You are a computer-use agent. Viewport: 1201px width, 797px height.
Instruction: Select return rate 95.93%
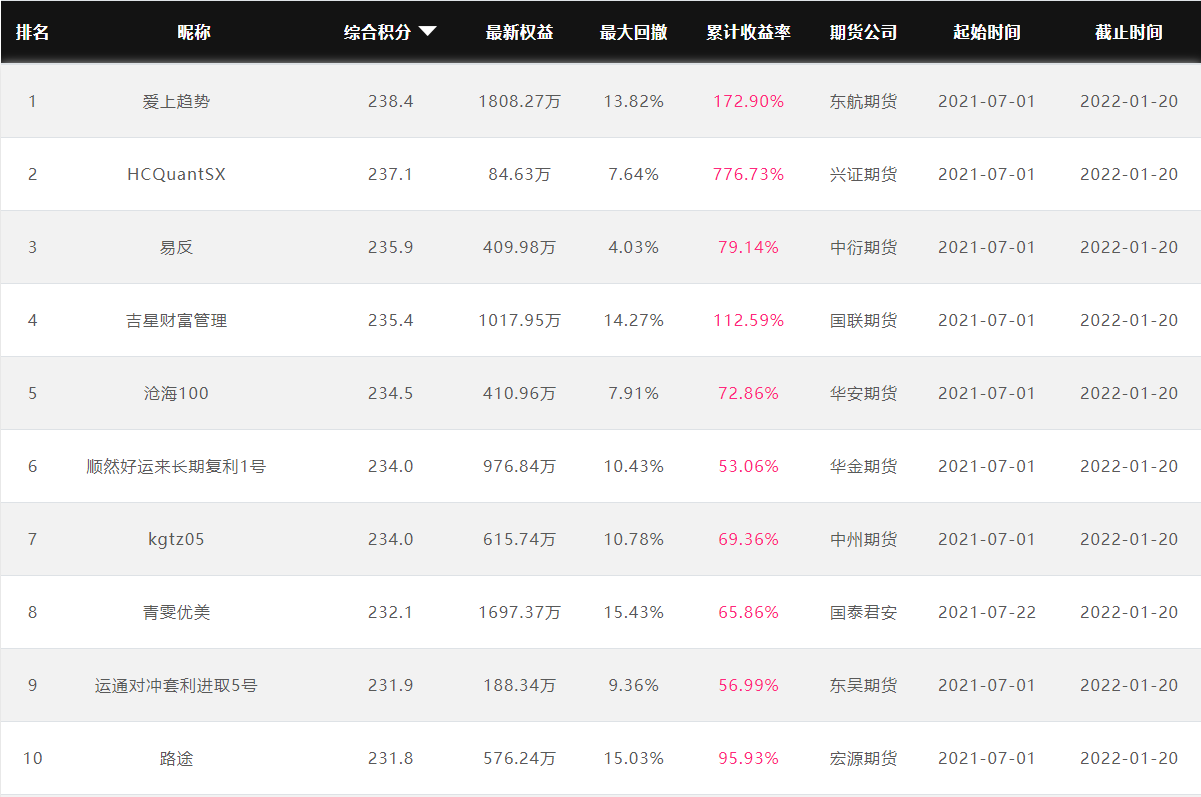click(748, 758)
